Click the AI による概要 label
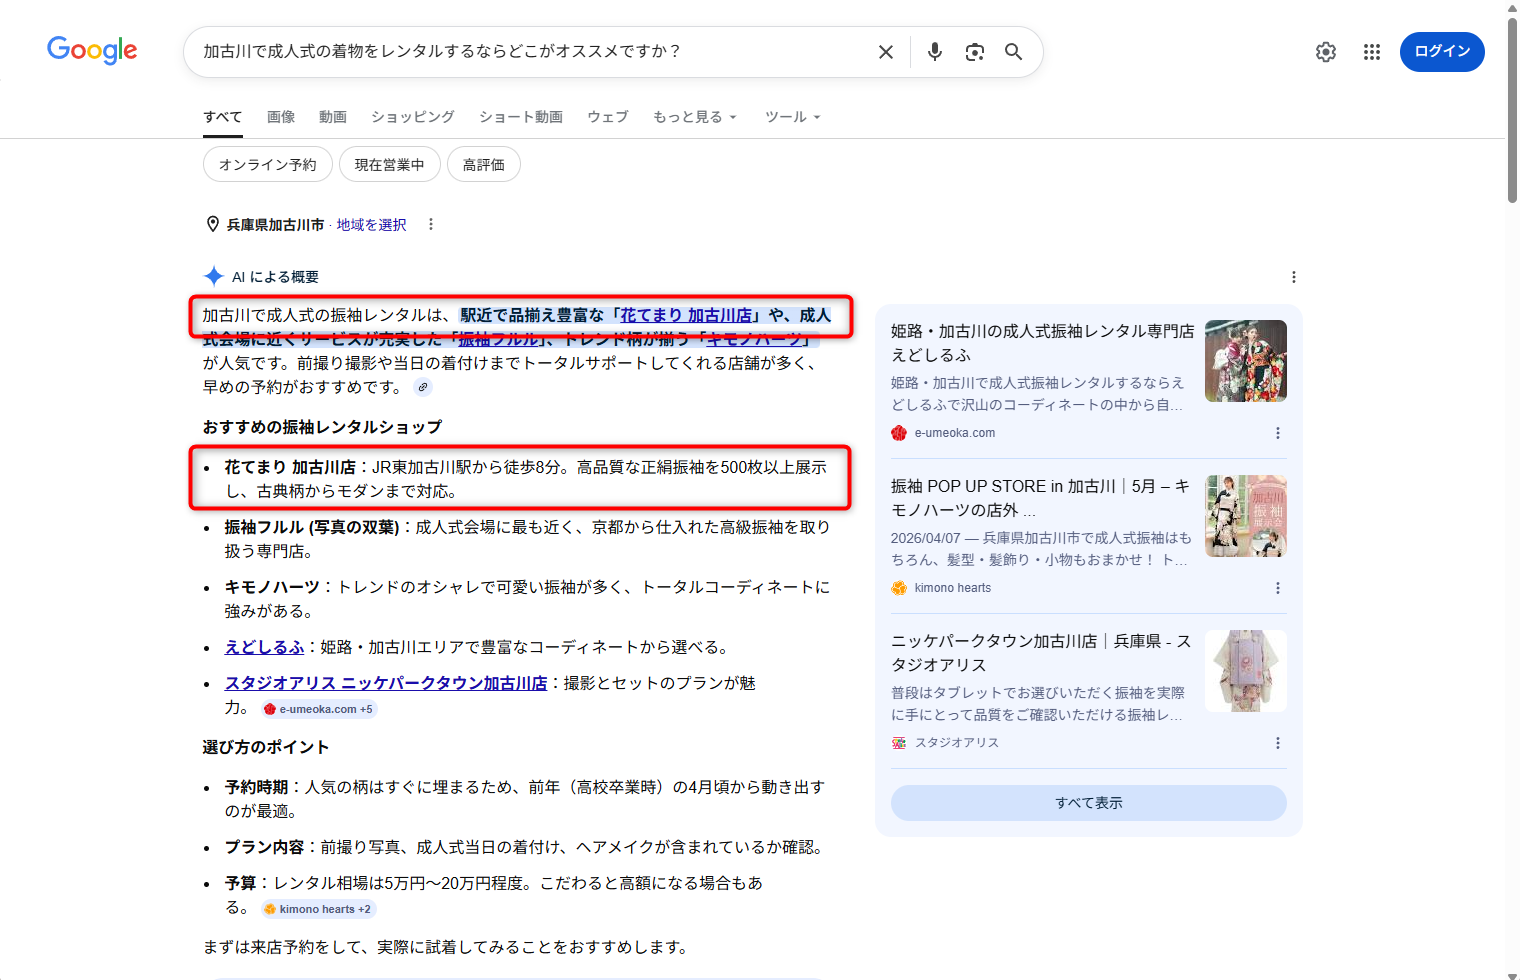This screenshot has width=1520, height=980. (x=275, y=277)
